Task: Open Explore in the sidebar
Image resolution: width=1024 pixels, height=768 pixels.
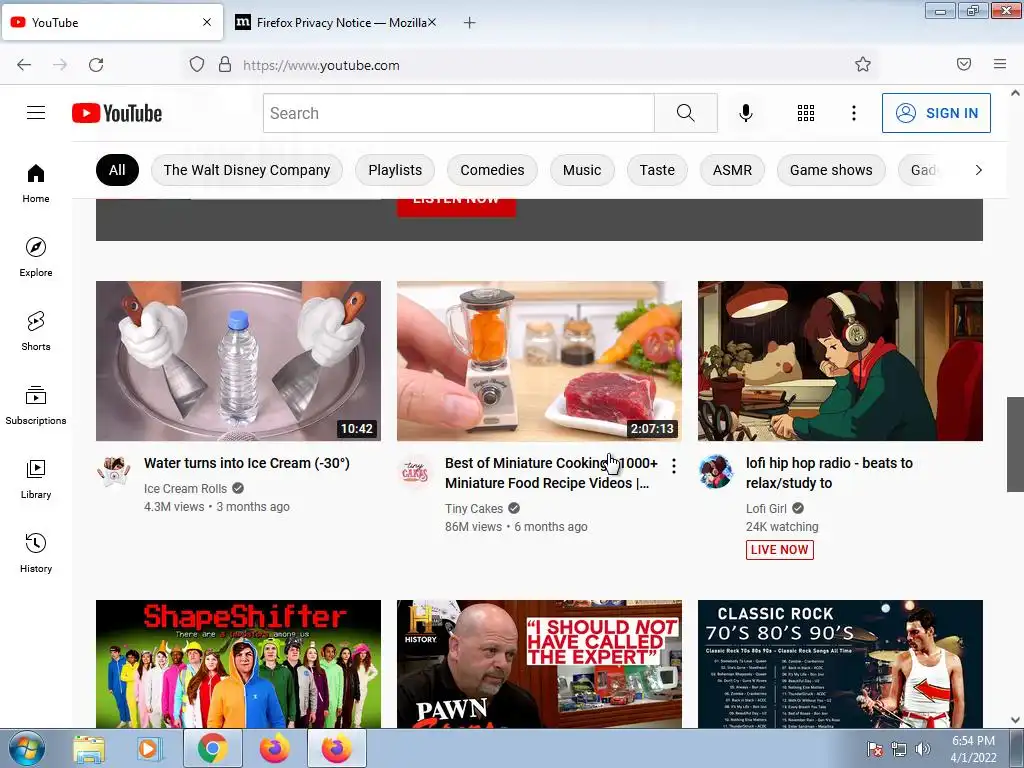Action: [x=36, y=257]
